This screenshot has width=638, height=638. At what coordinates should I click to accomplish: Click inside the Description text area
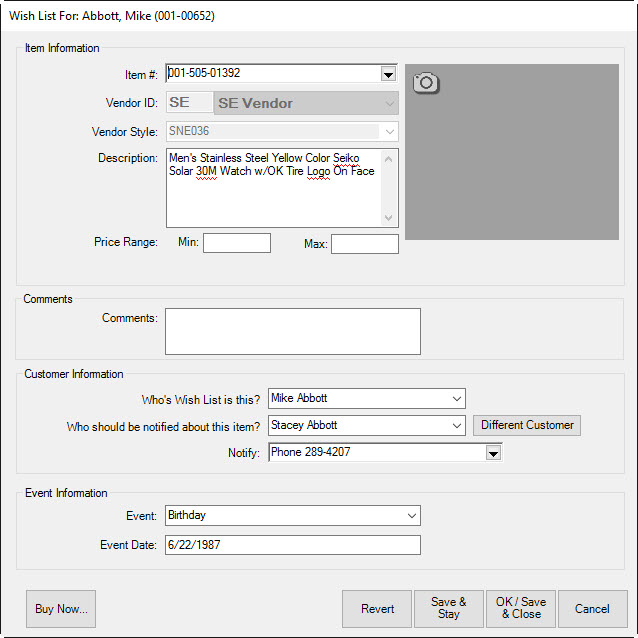274,200
